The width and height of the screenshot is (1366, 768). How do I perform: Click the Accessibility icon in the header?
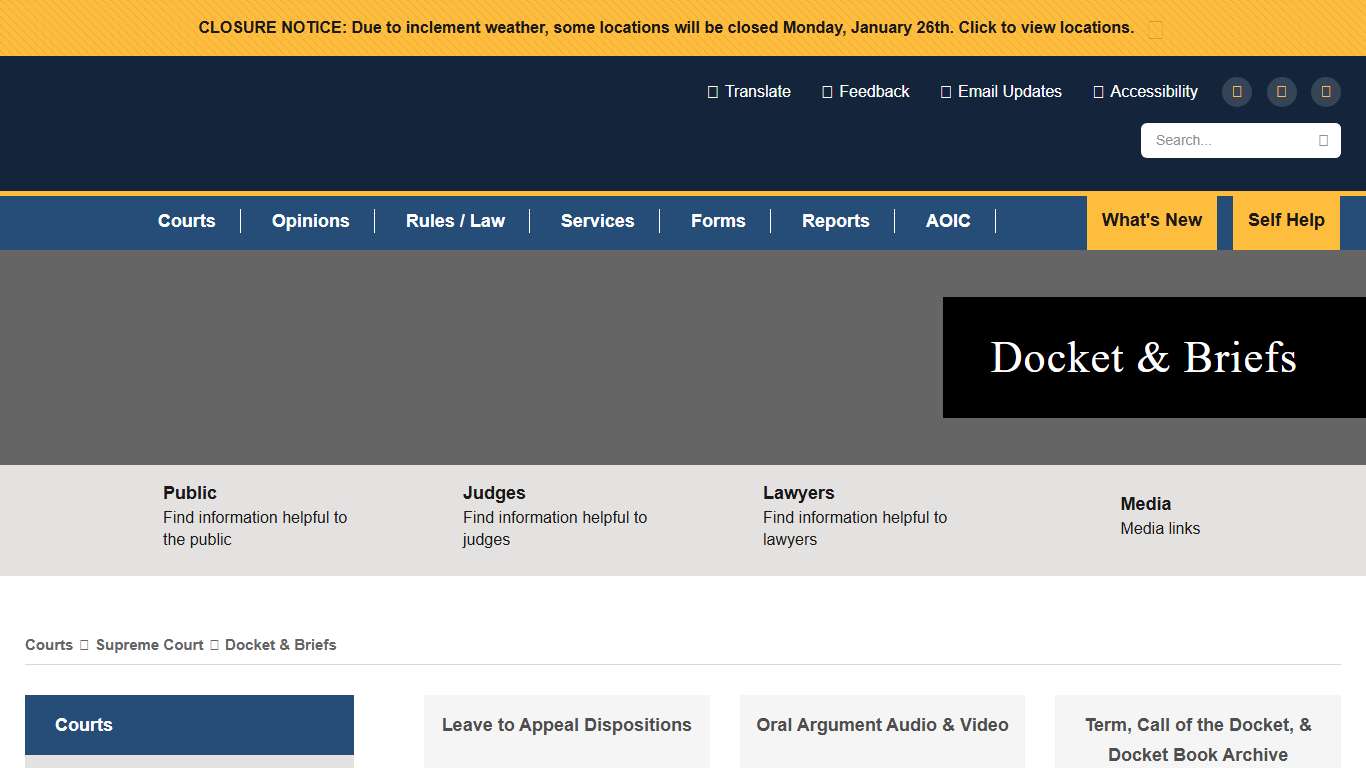pyautogui.click(x=1098, y=91)
